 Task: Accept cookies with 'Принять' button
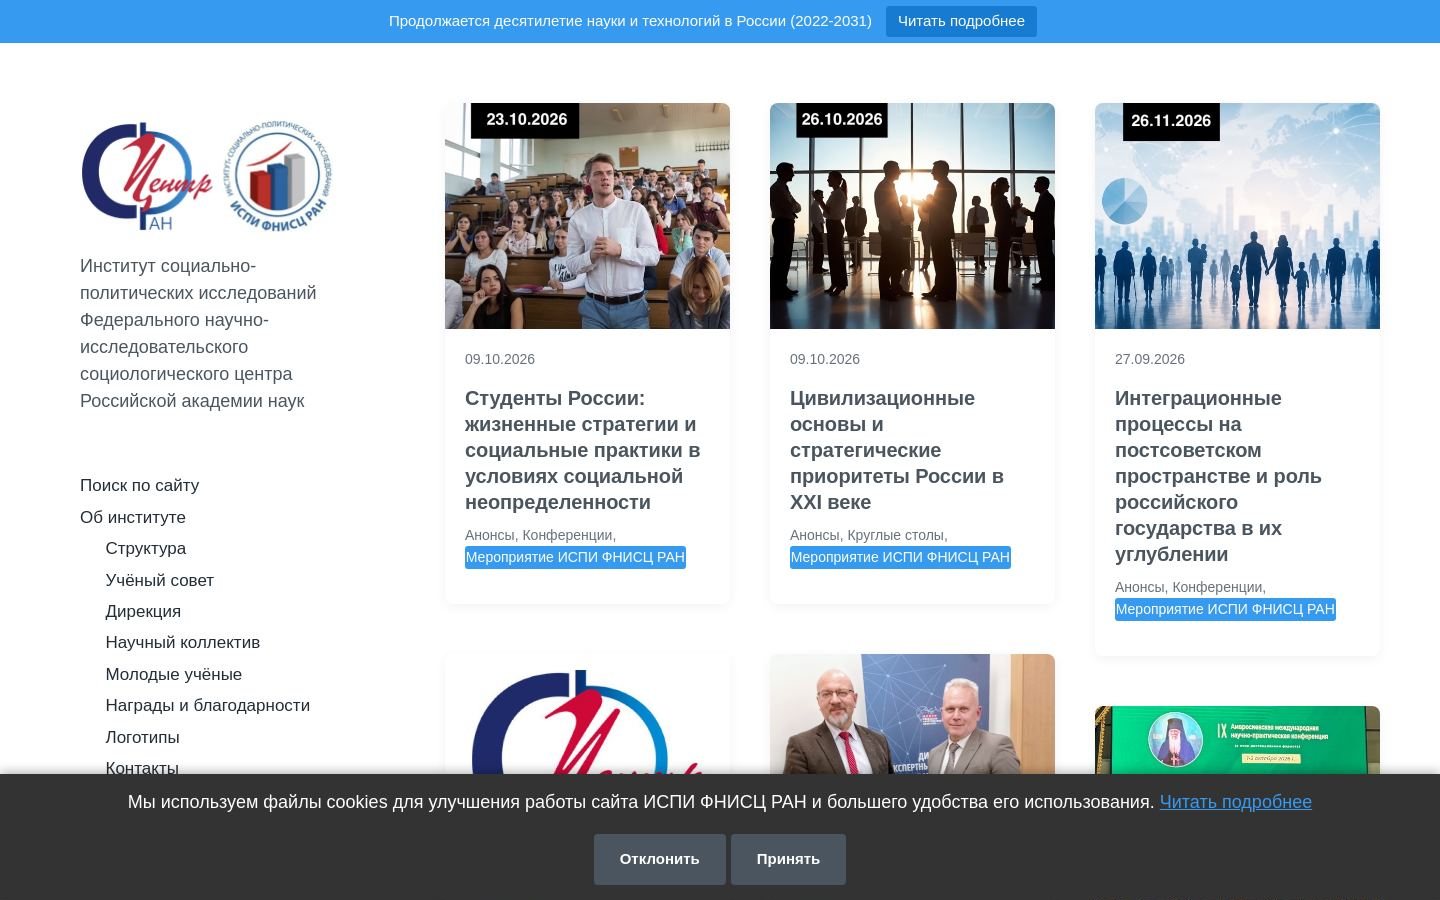788,859
